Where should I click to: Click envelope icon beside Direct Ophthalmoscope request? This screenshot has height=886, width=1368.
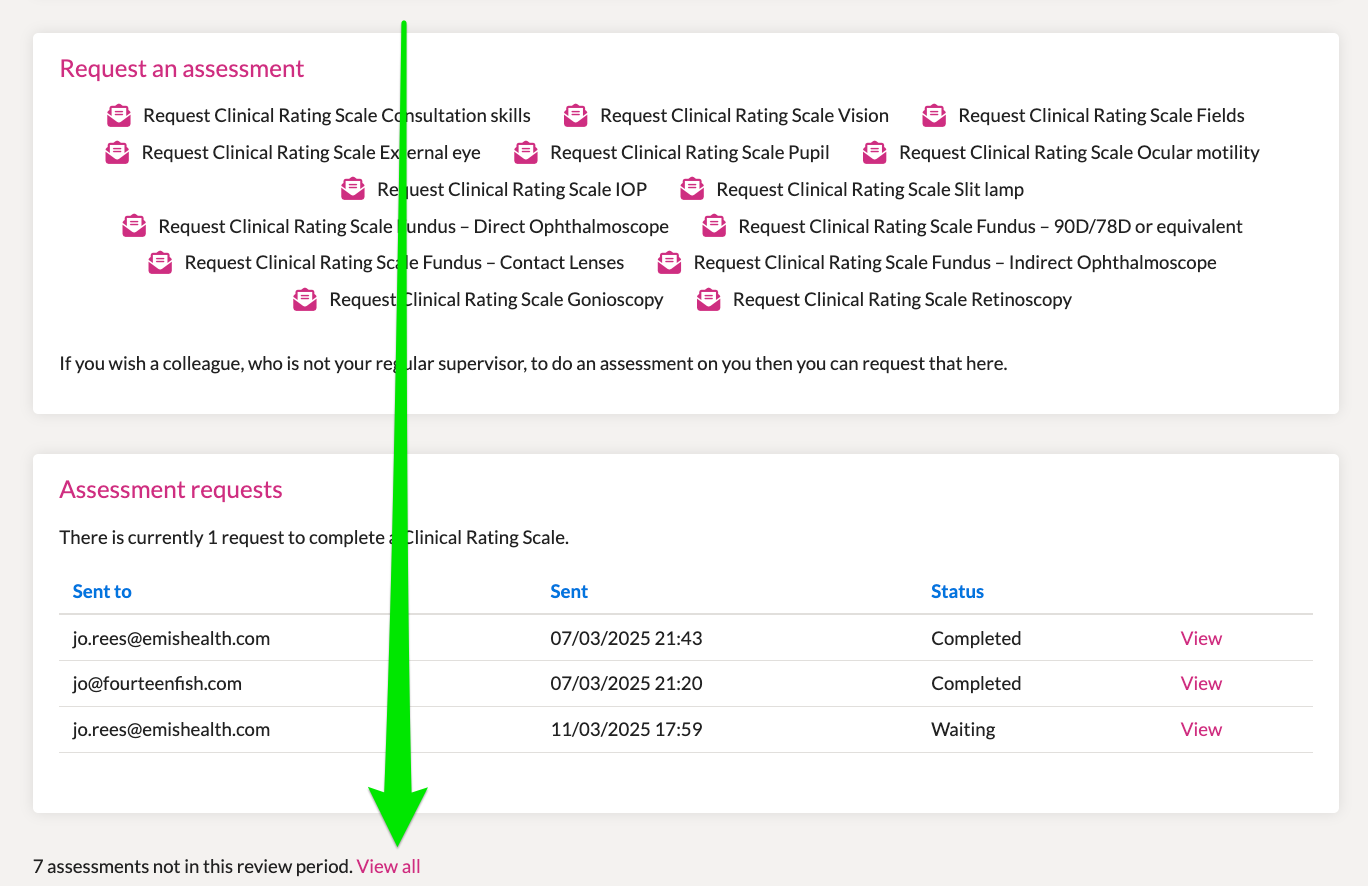click(134, 226)
